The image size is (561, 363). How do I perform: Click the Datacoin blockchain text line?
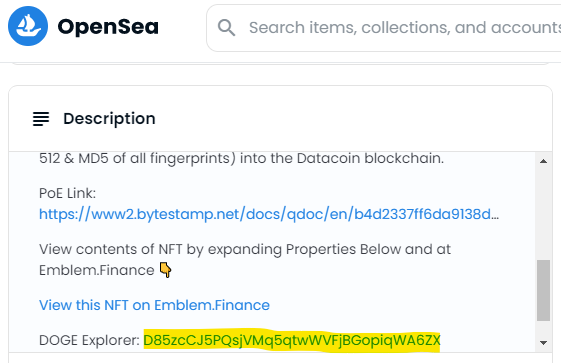pyautogui.click(x=242, y=158)
